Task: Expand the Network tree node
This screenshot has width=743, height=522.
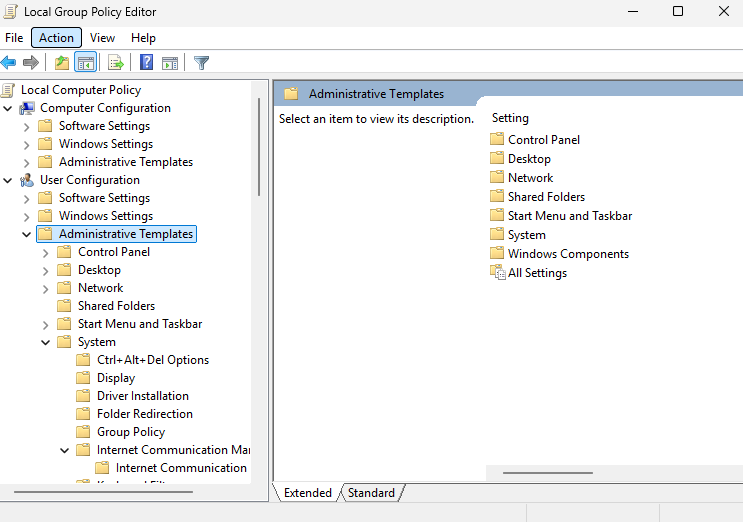Action: [45, 289]
